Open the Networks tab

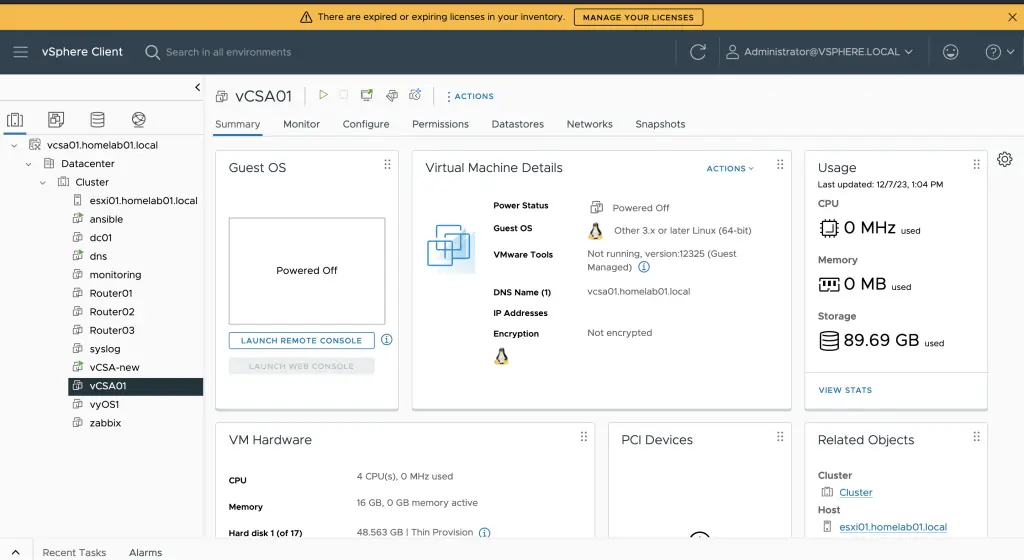pos(589,124)
